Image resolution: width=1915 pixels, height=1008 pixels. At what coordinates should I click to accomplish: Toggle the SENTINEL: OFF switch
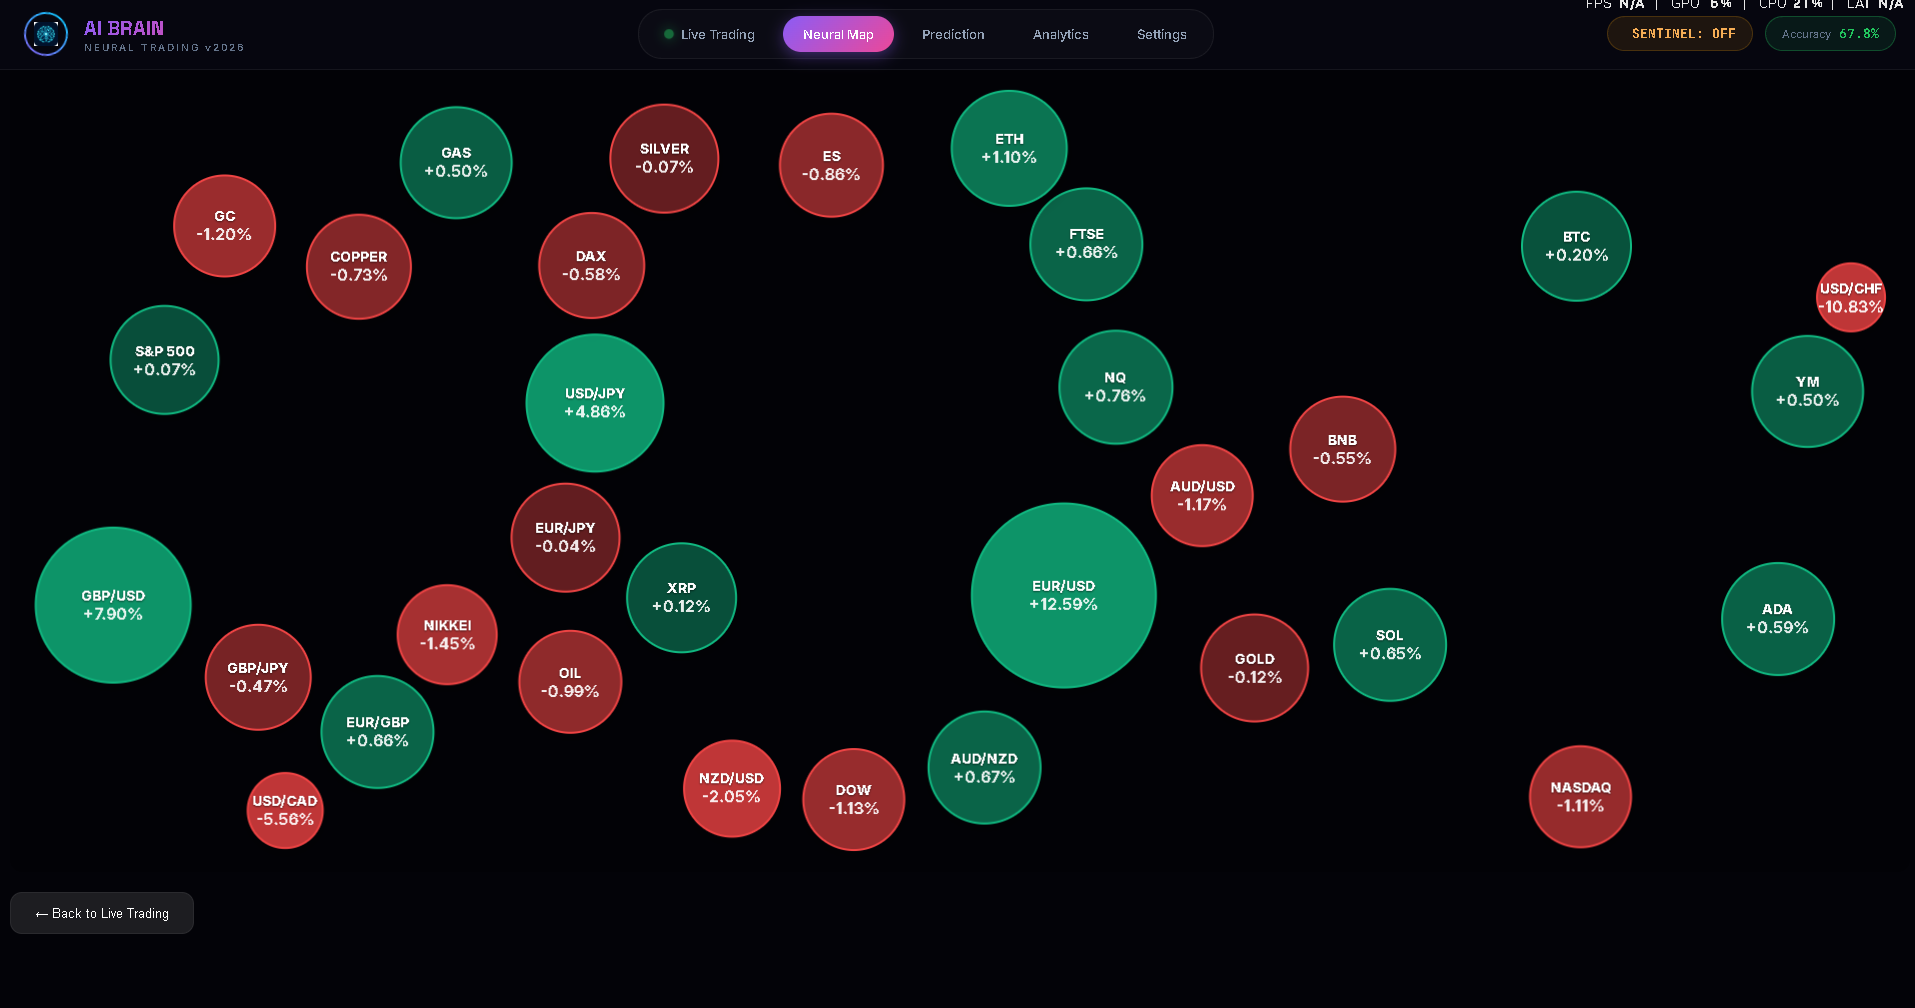click(x=1679, y=34)
